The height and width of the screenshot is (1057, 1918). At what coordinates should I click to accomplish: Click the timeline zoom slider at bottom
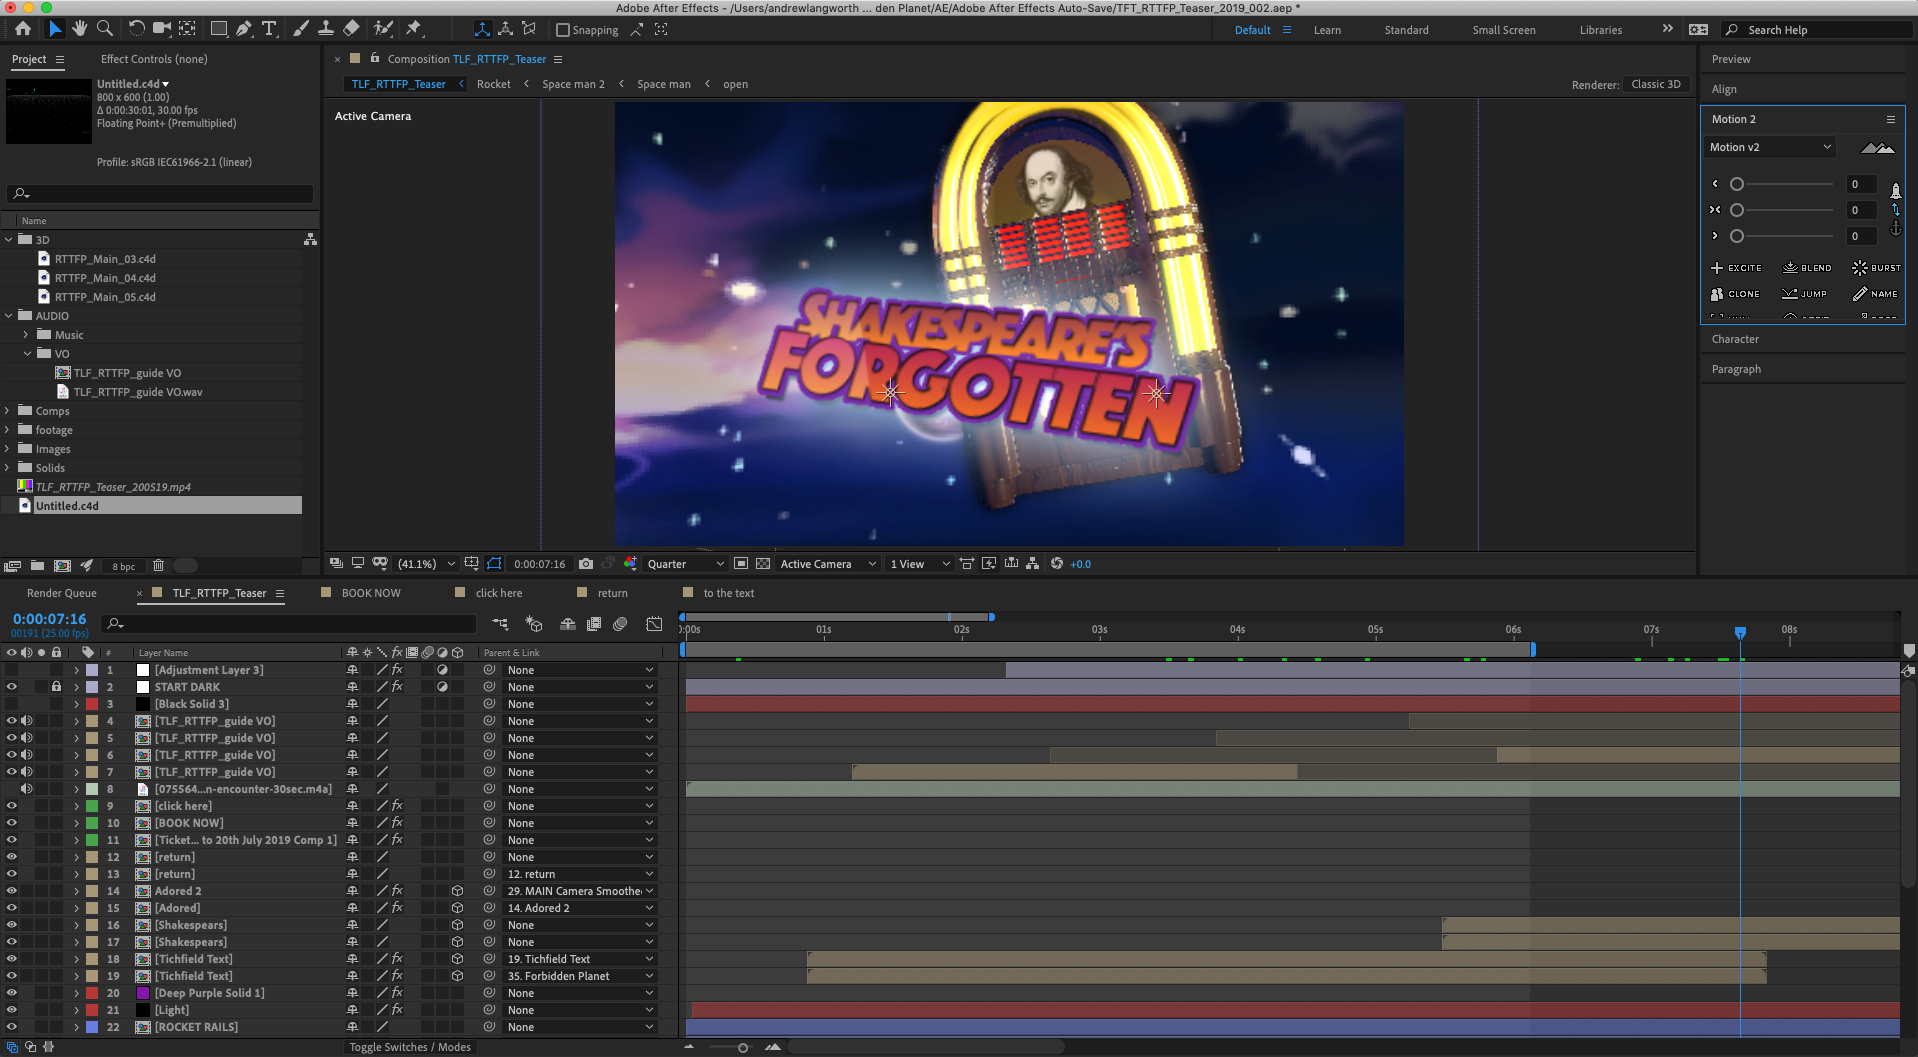point(742,1047)
